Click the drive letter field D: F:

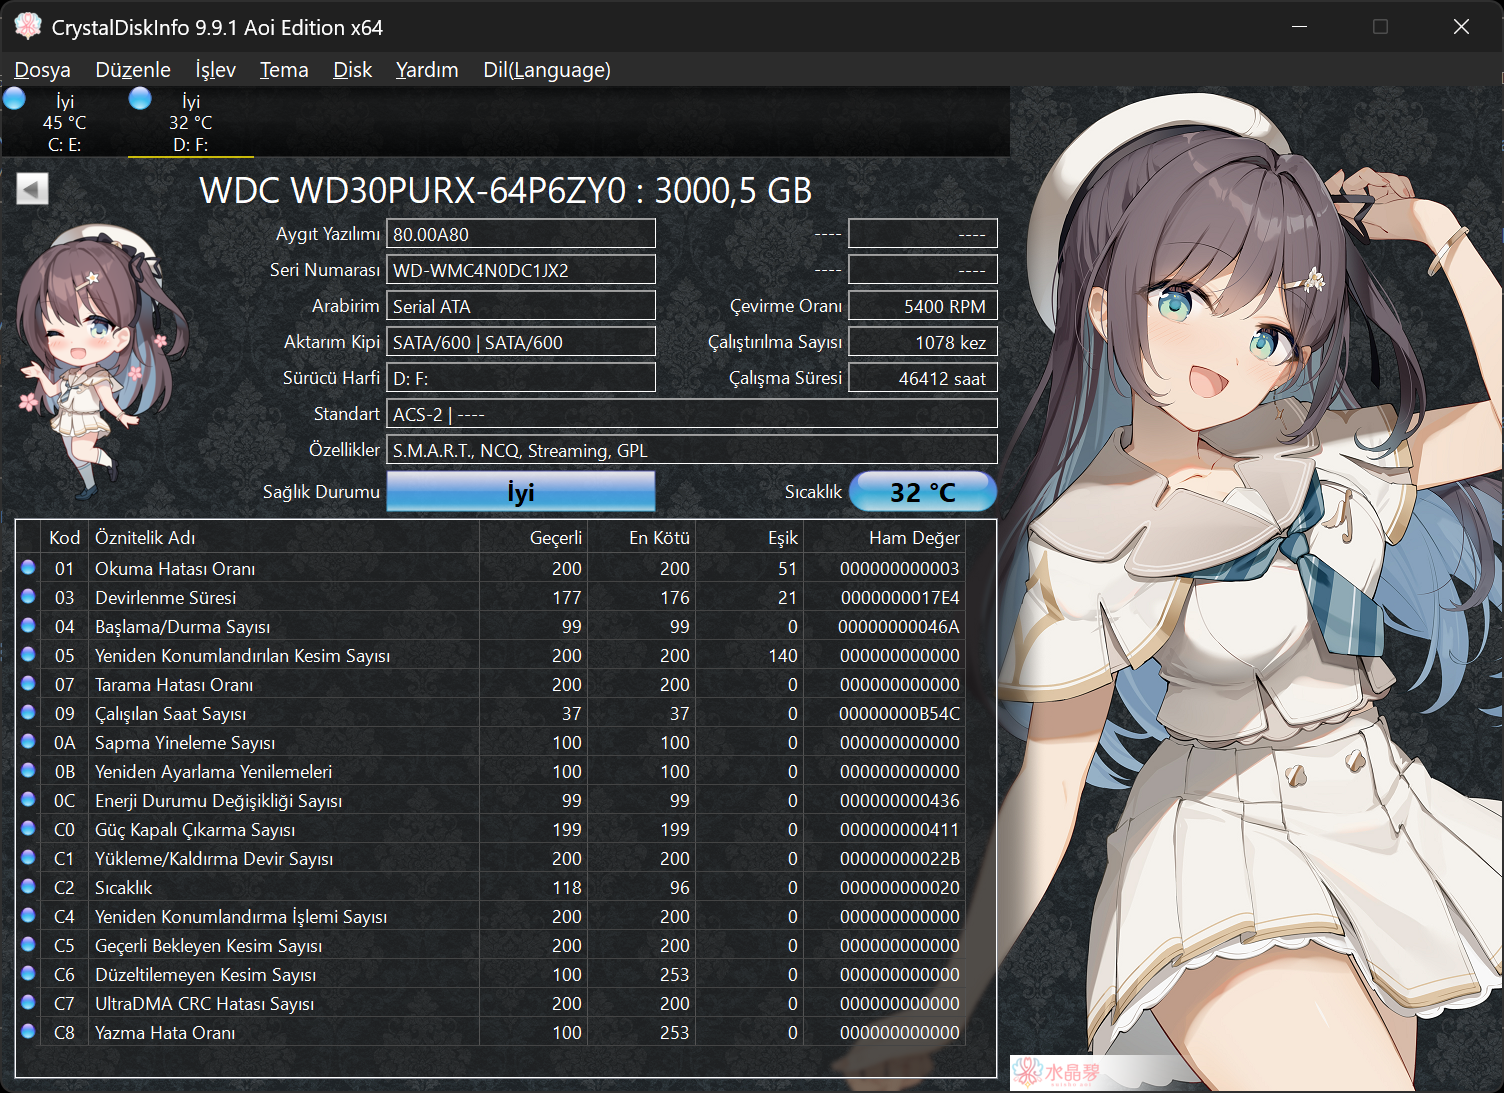pyautogui.click(x=521, y=378)
